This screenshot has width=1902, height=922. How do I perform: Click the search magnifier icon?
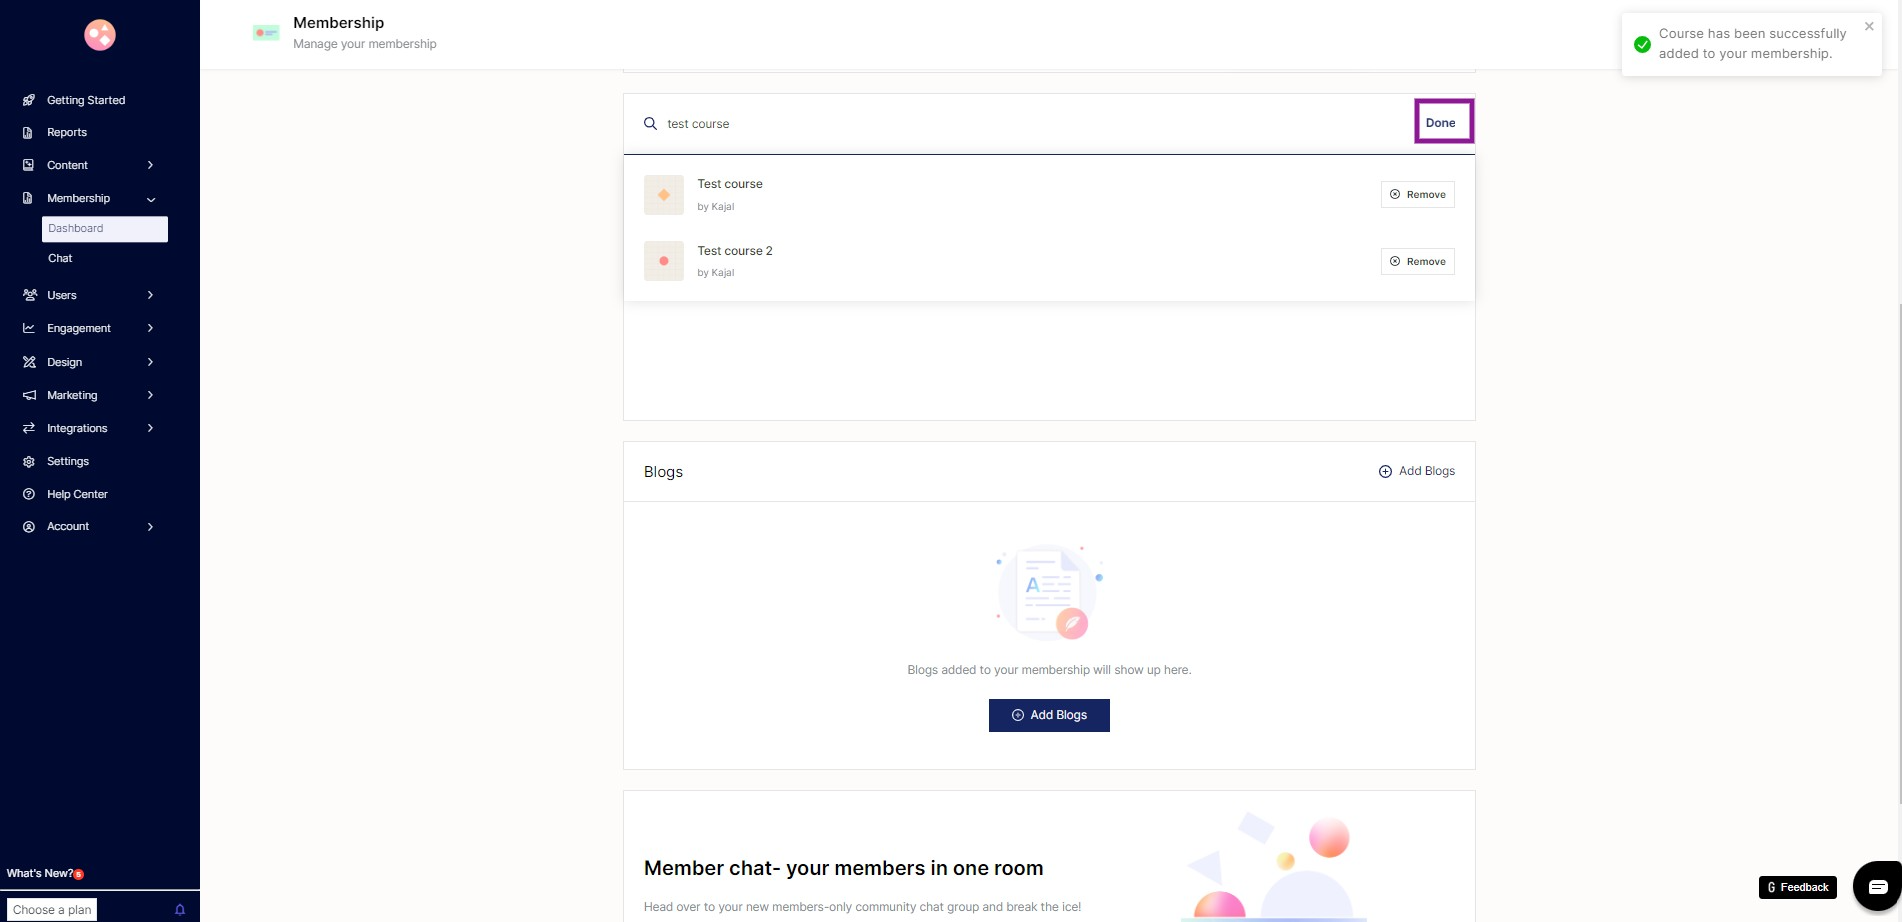point(650,124)
